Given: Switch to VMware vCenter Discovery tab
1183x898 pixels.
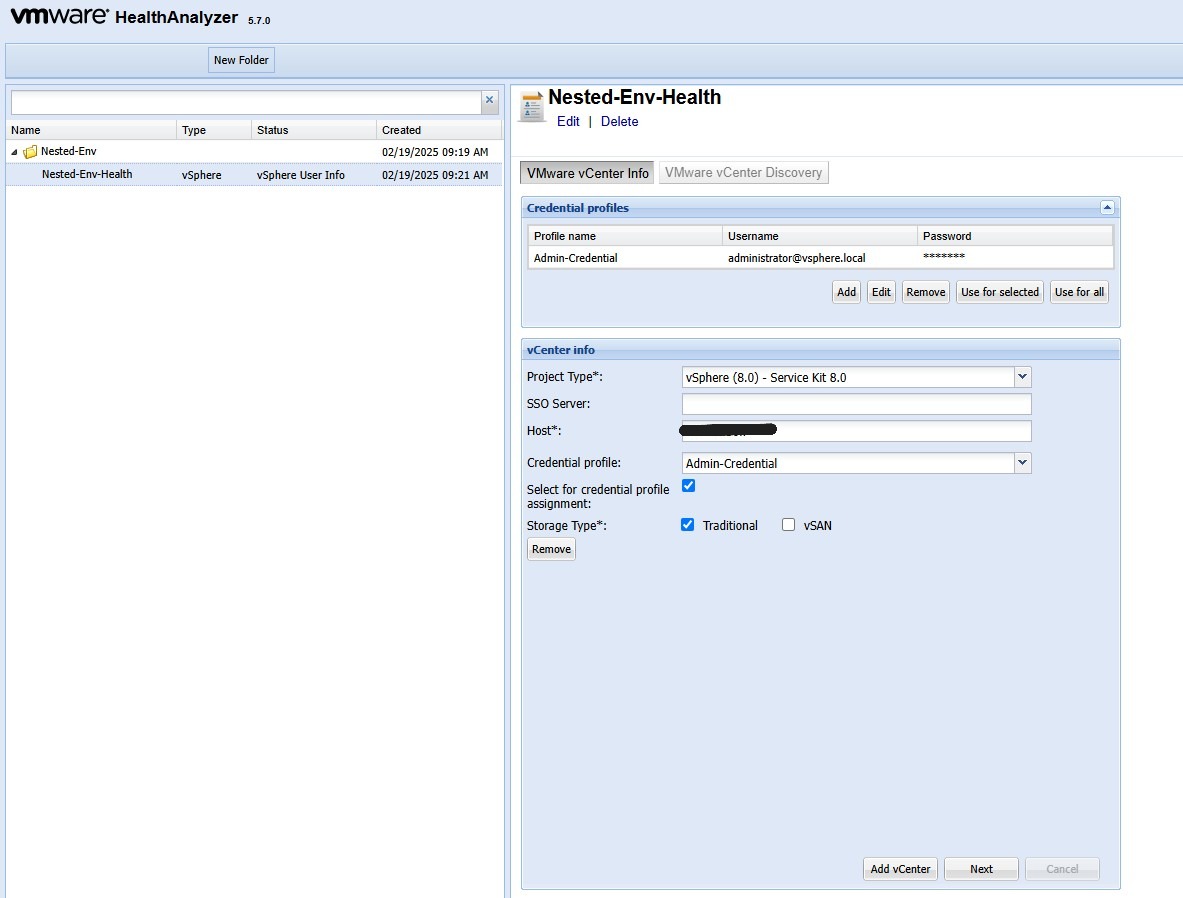Looking at the screenshot, I should pyautogui.click(x=744, y=172).
